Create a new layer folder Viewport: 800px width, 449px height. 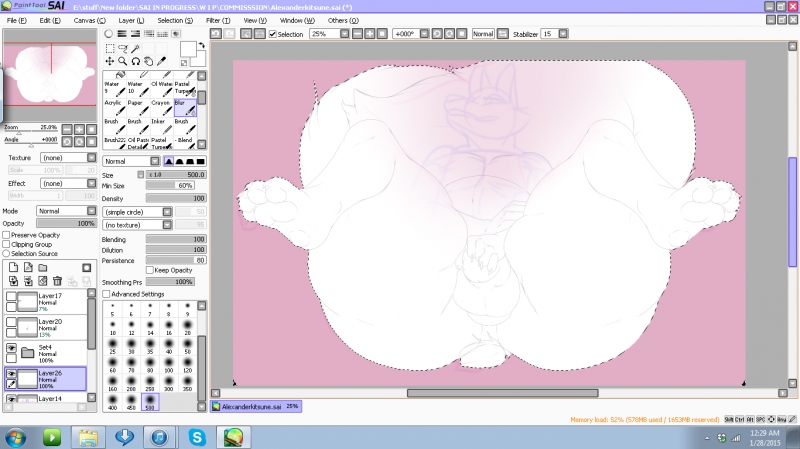42,267
